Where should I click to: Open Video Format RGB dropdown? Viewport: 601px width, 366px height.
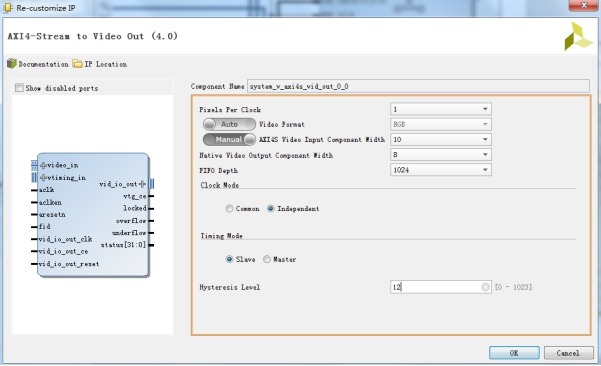point(441,124)
